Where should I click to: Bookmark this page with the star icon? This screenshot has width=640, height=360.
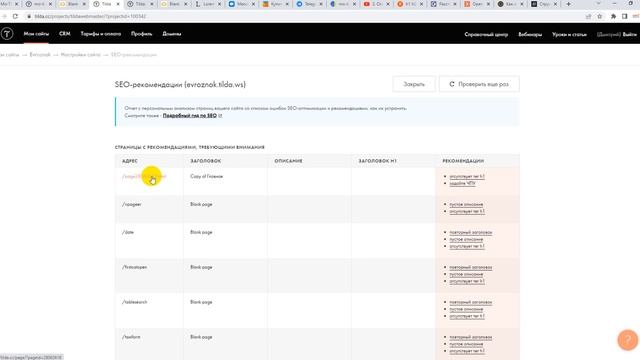pyautogui.click(x=600, y=16)
